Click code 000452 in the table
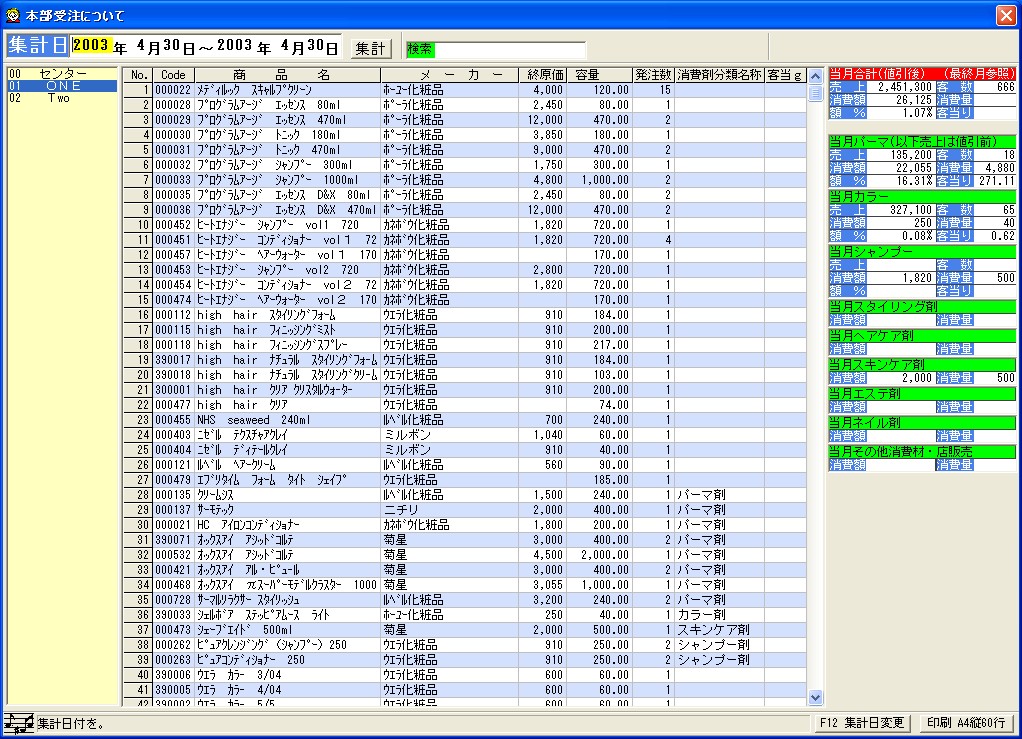Viewport: 1022px width, 739px height. tap(173, 225)
